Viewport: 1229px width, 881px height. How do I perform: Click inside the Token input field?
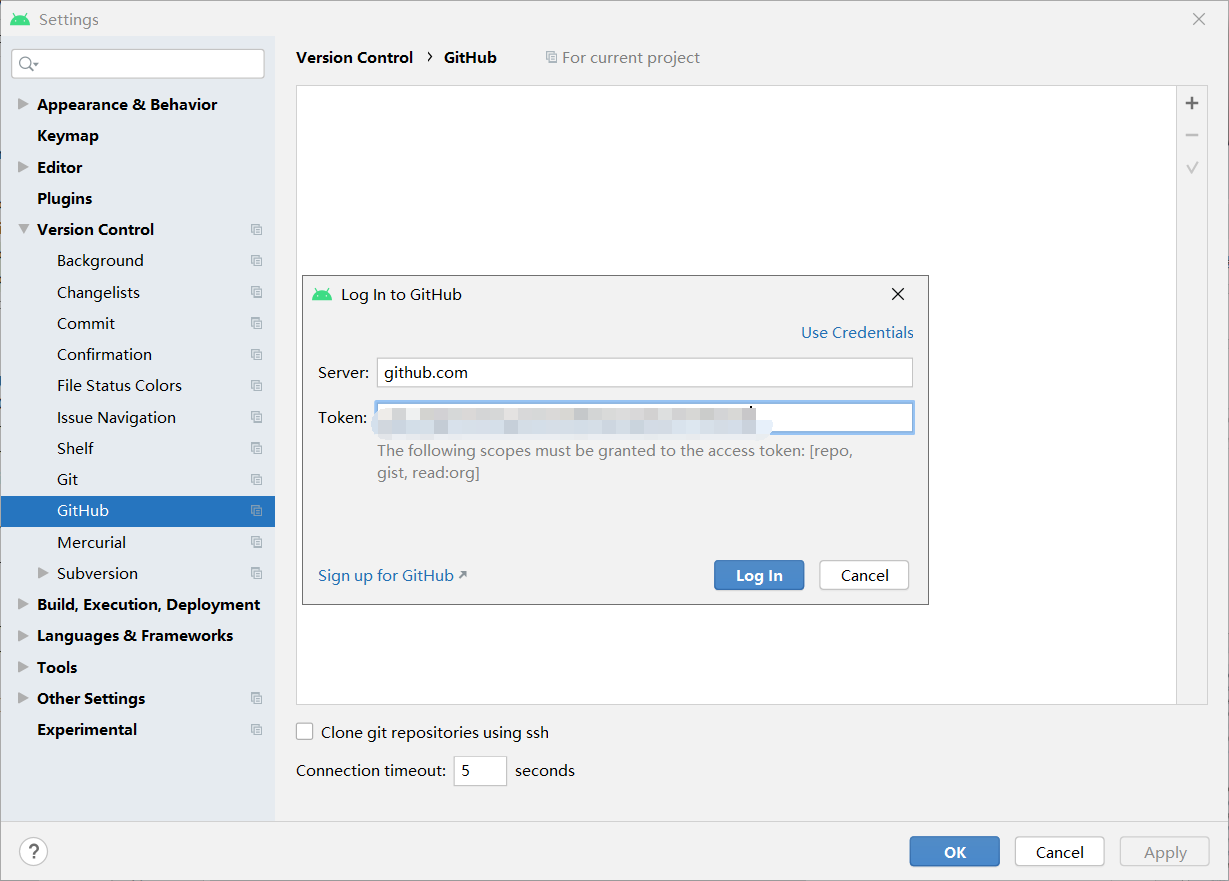(x=644, y=417)
